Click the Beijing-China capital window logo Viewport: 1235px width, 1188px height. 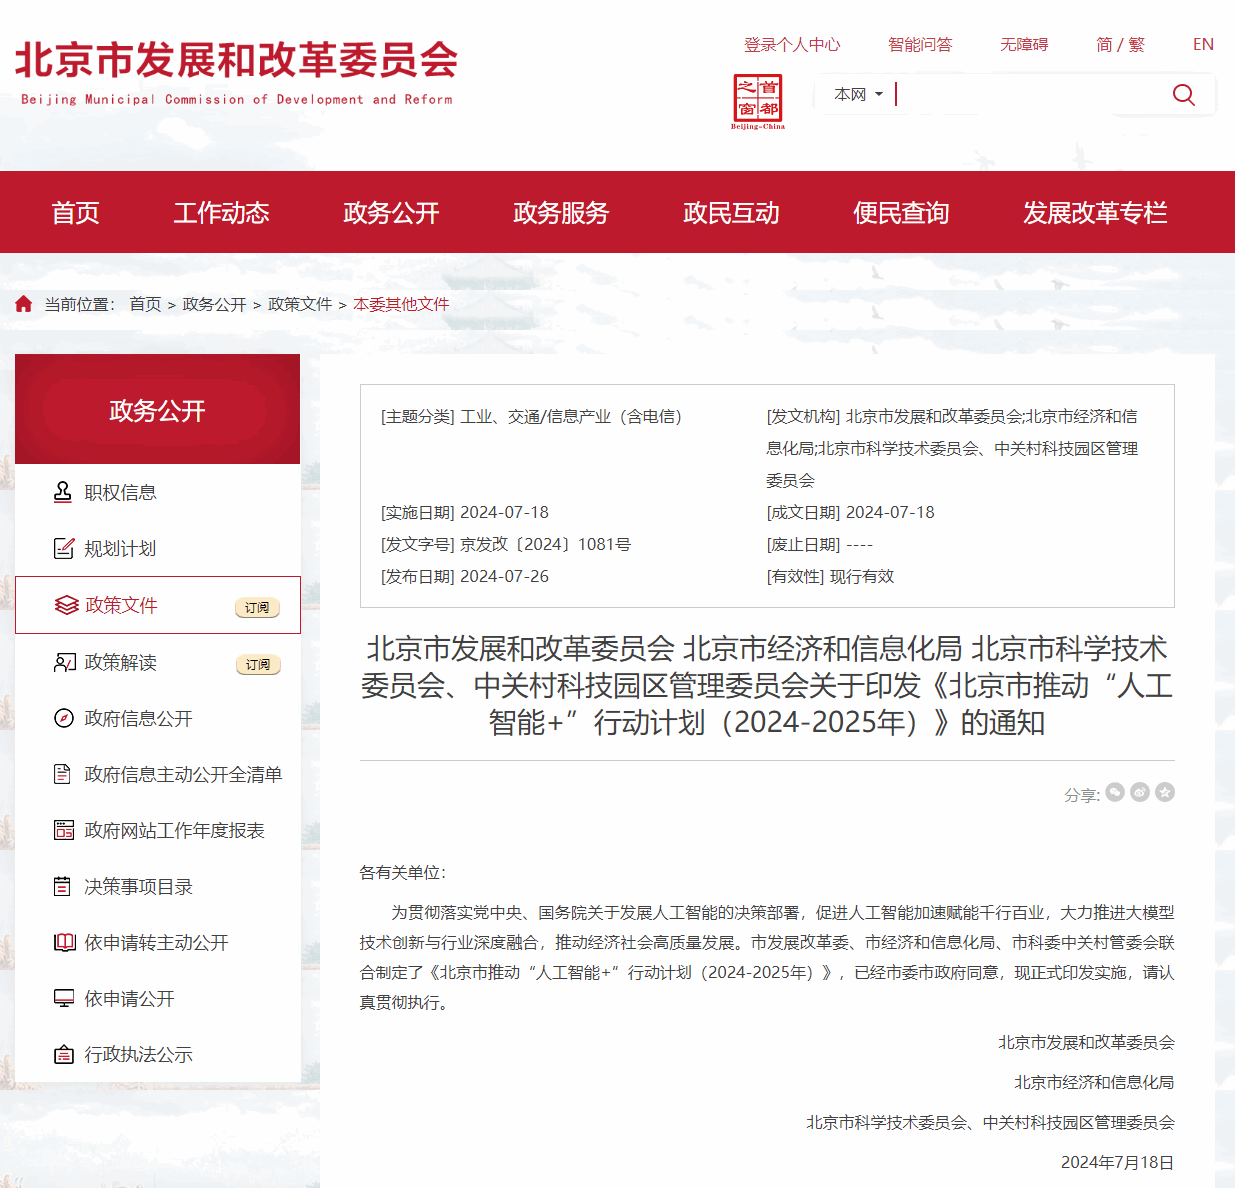click(x=758, y=100)
